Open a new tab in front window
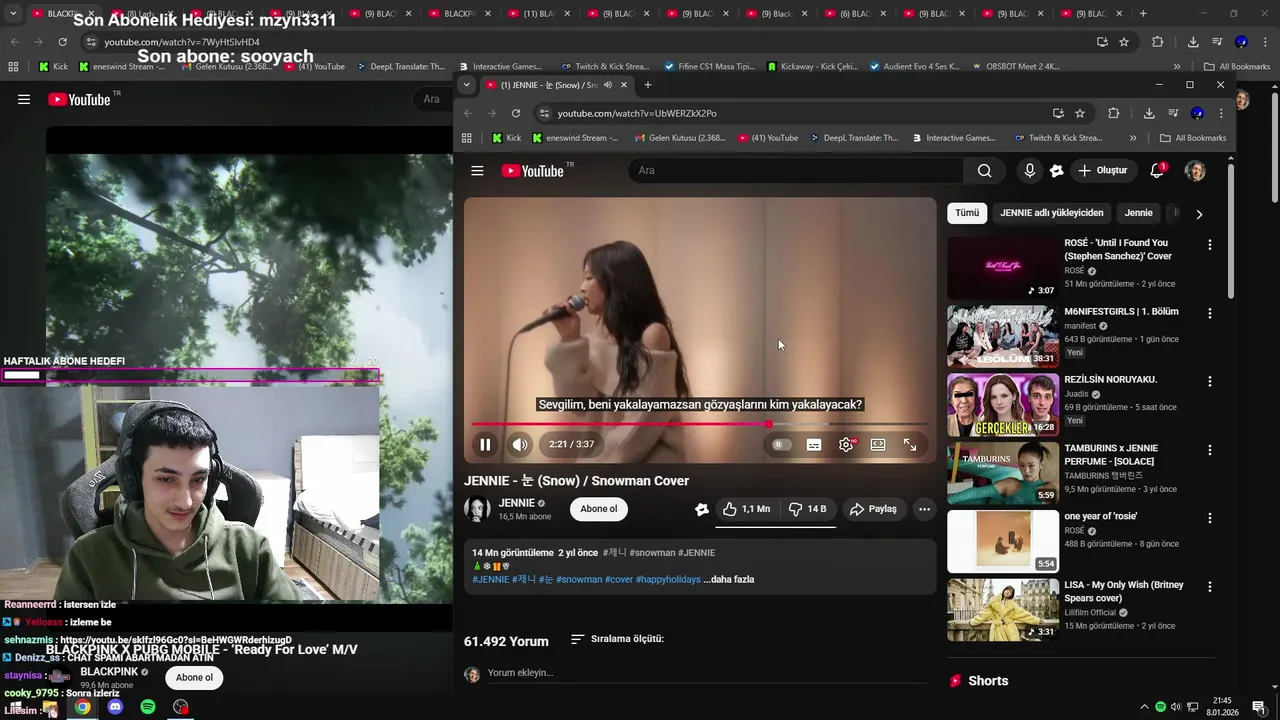The image size is (1280, 720). tap(647, 85)
